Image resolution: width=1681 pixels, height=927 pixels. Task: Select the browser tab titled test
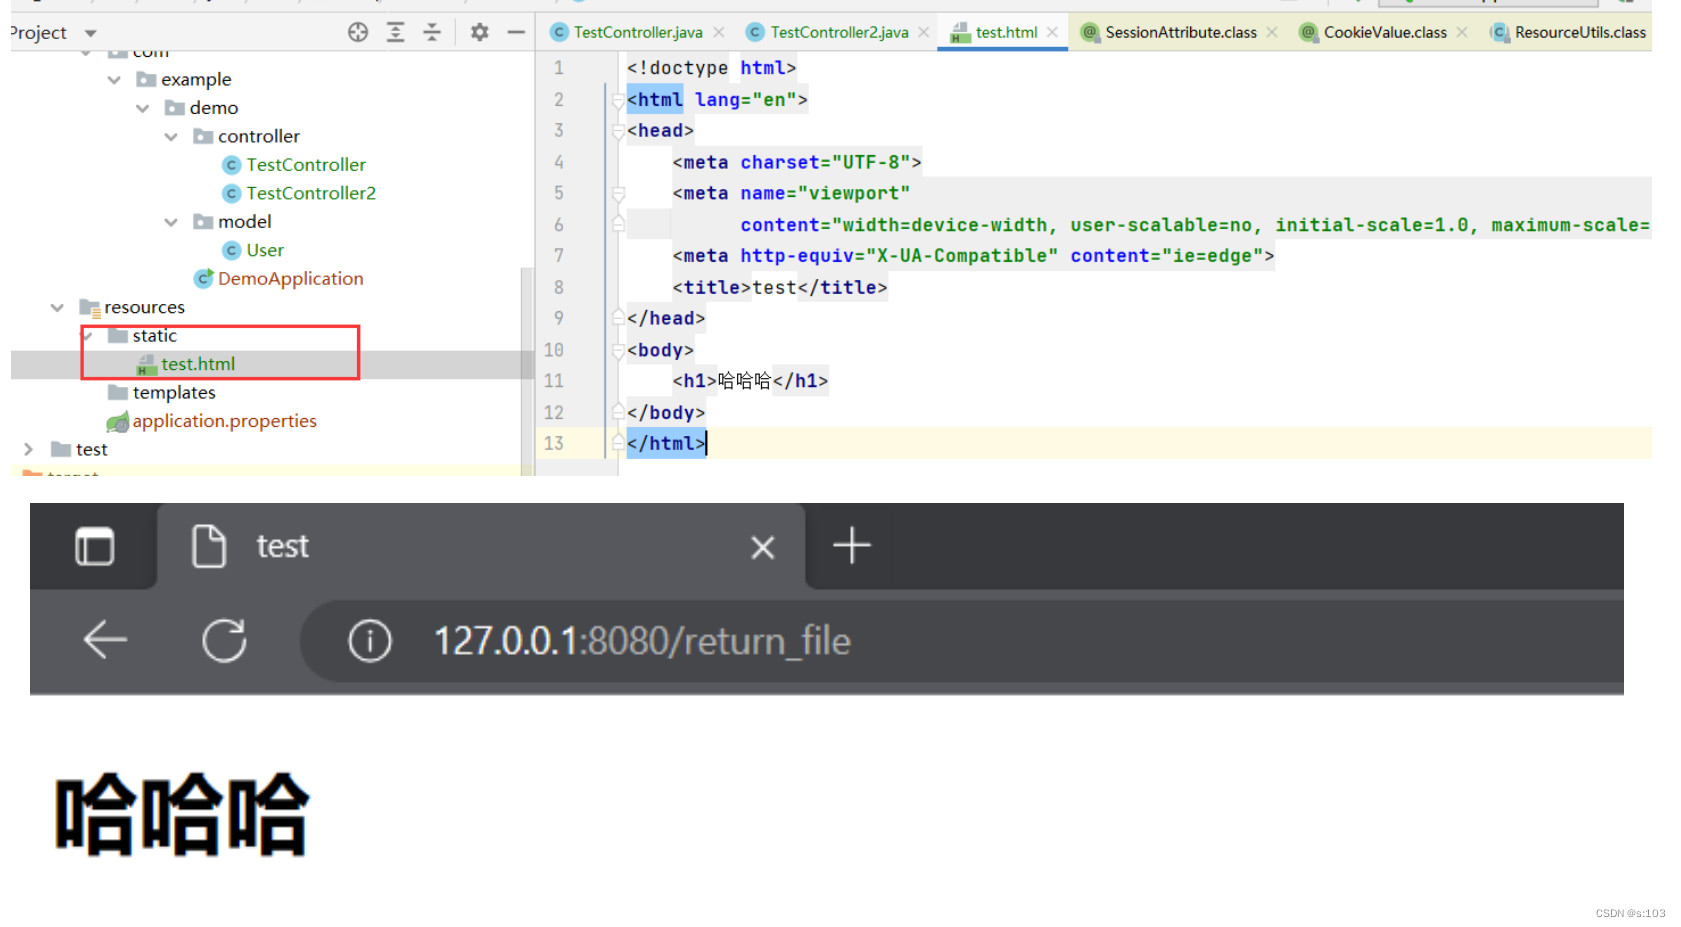click(481, 547)
